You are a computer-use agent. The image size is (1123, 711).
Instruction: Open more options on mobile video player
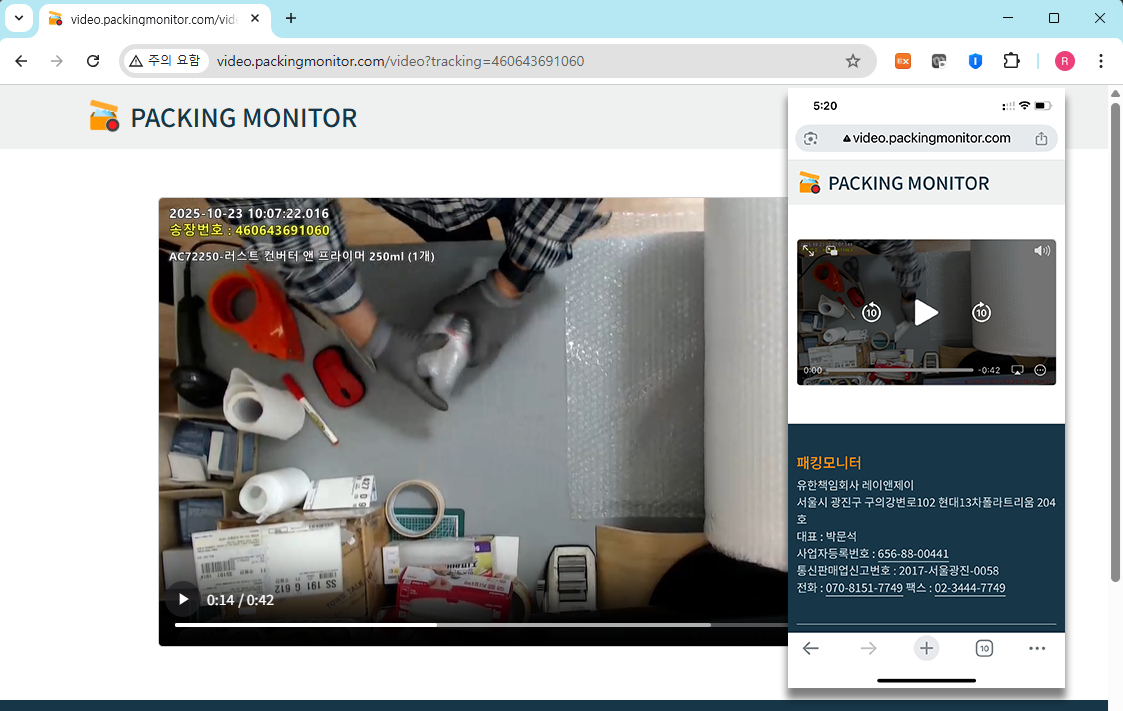click(1040, 370)
